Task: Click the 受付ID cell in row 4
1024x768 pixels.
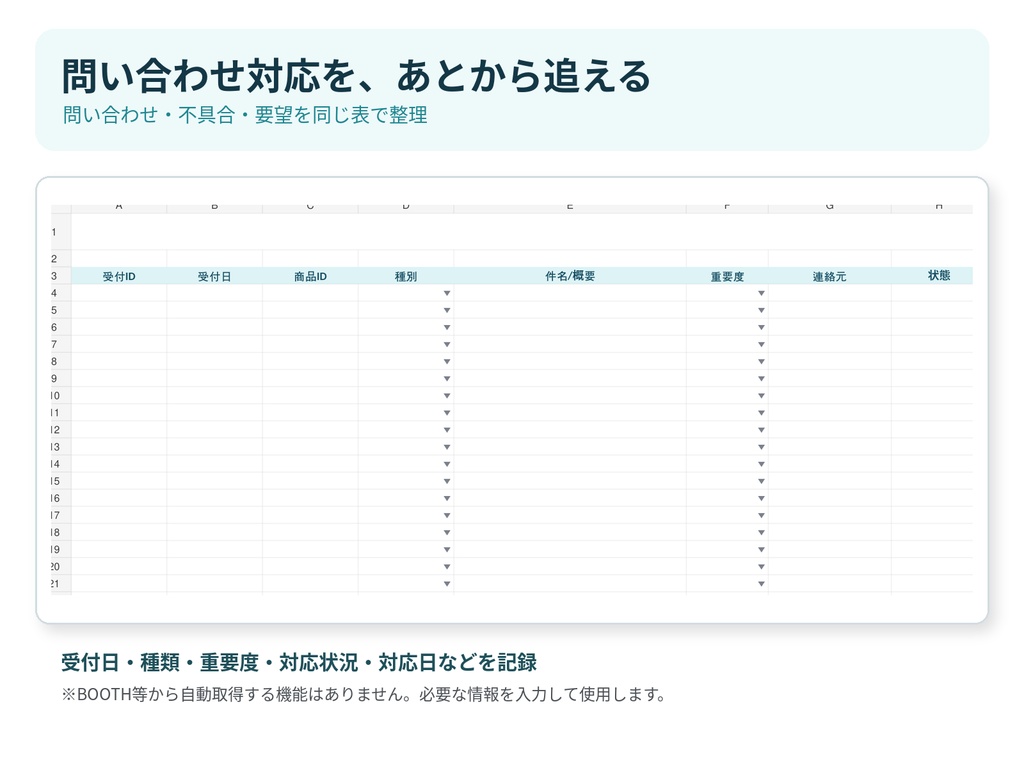Action: (x=119, y=293)
